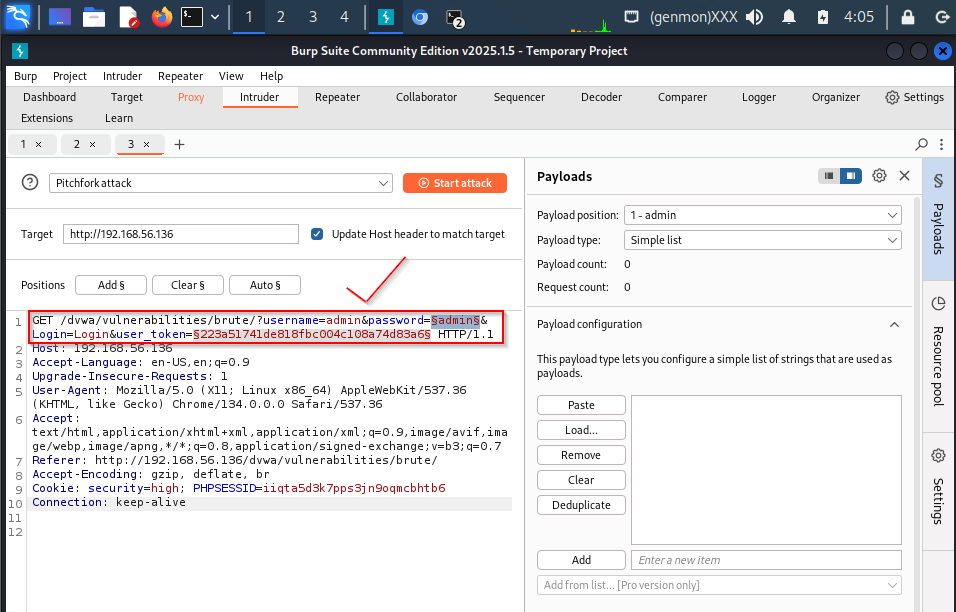Switch to the Chromium window in the taskbar
This screenshot has height=612, width=956.
click(x=420, y=17)
